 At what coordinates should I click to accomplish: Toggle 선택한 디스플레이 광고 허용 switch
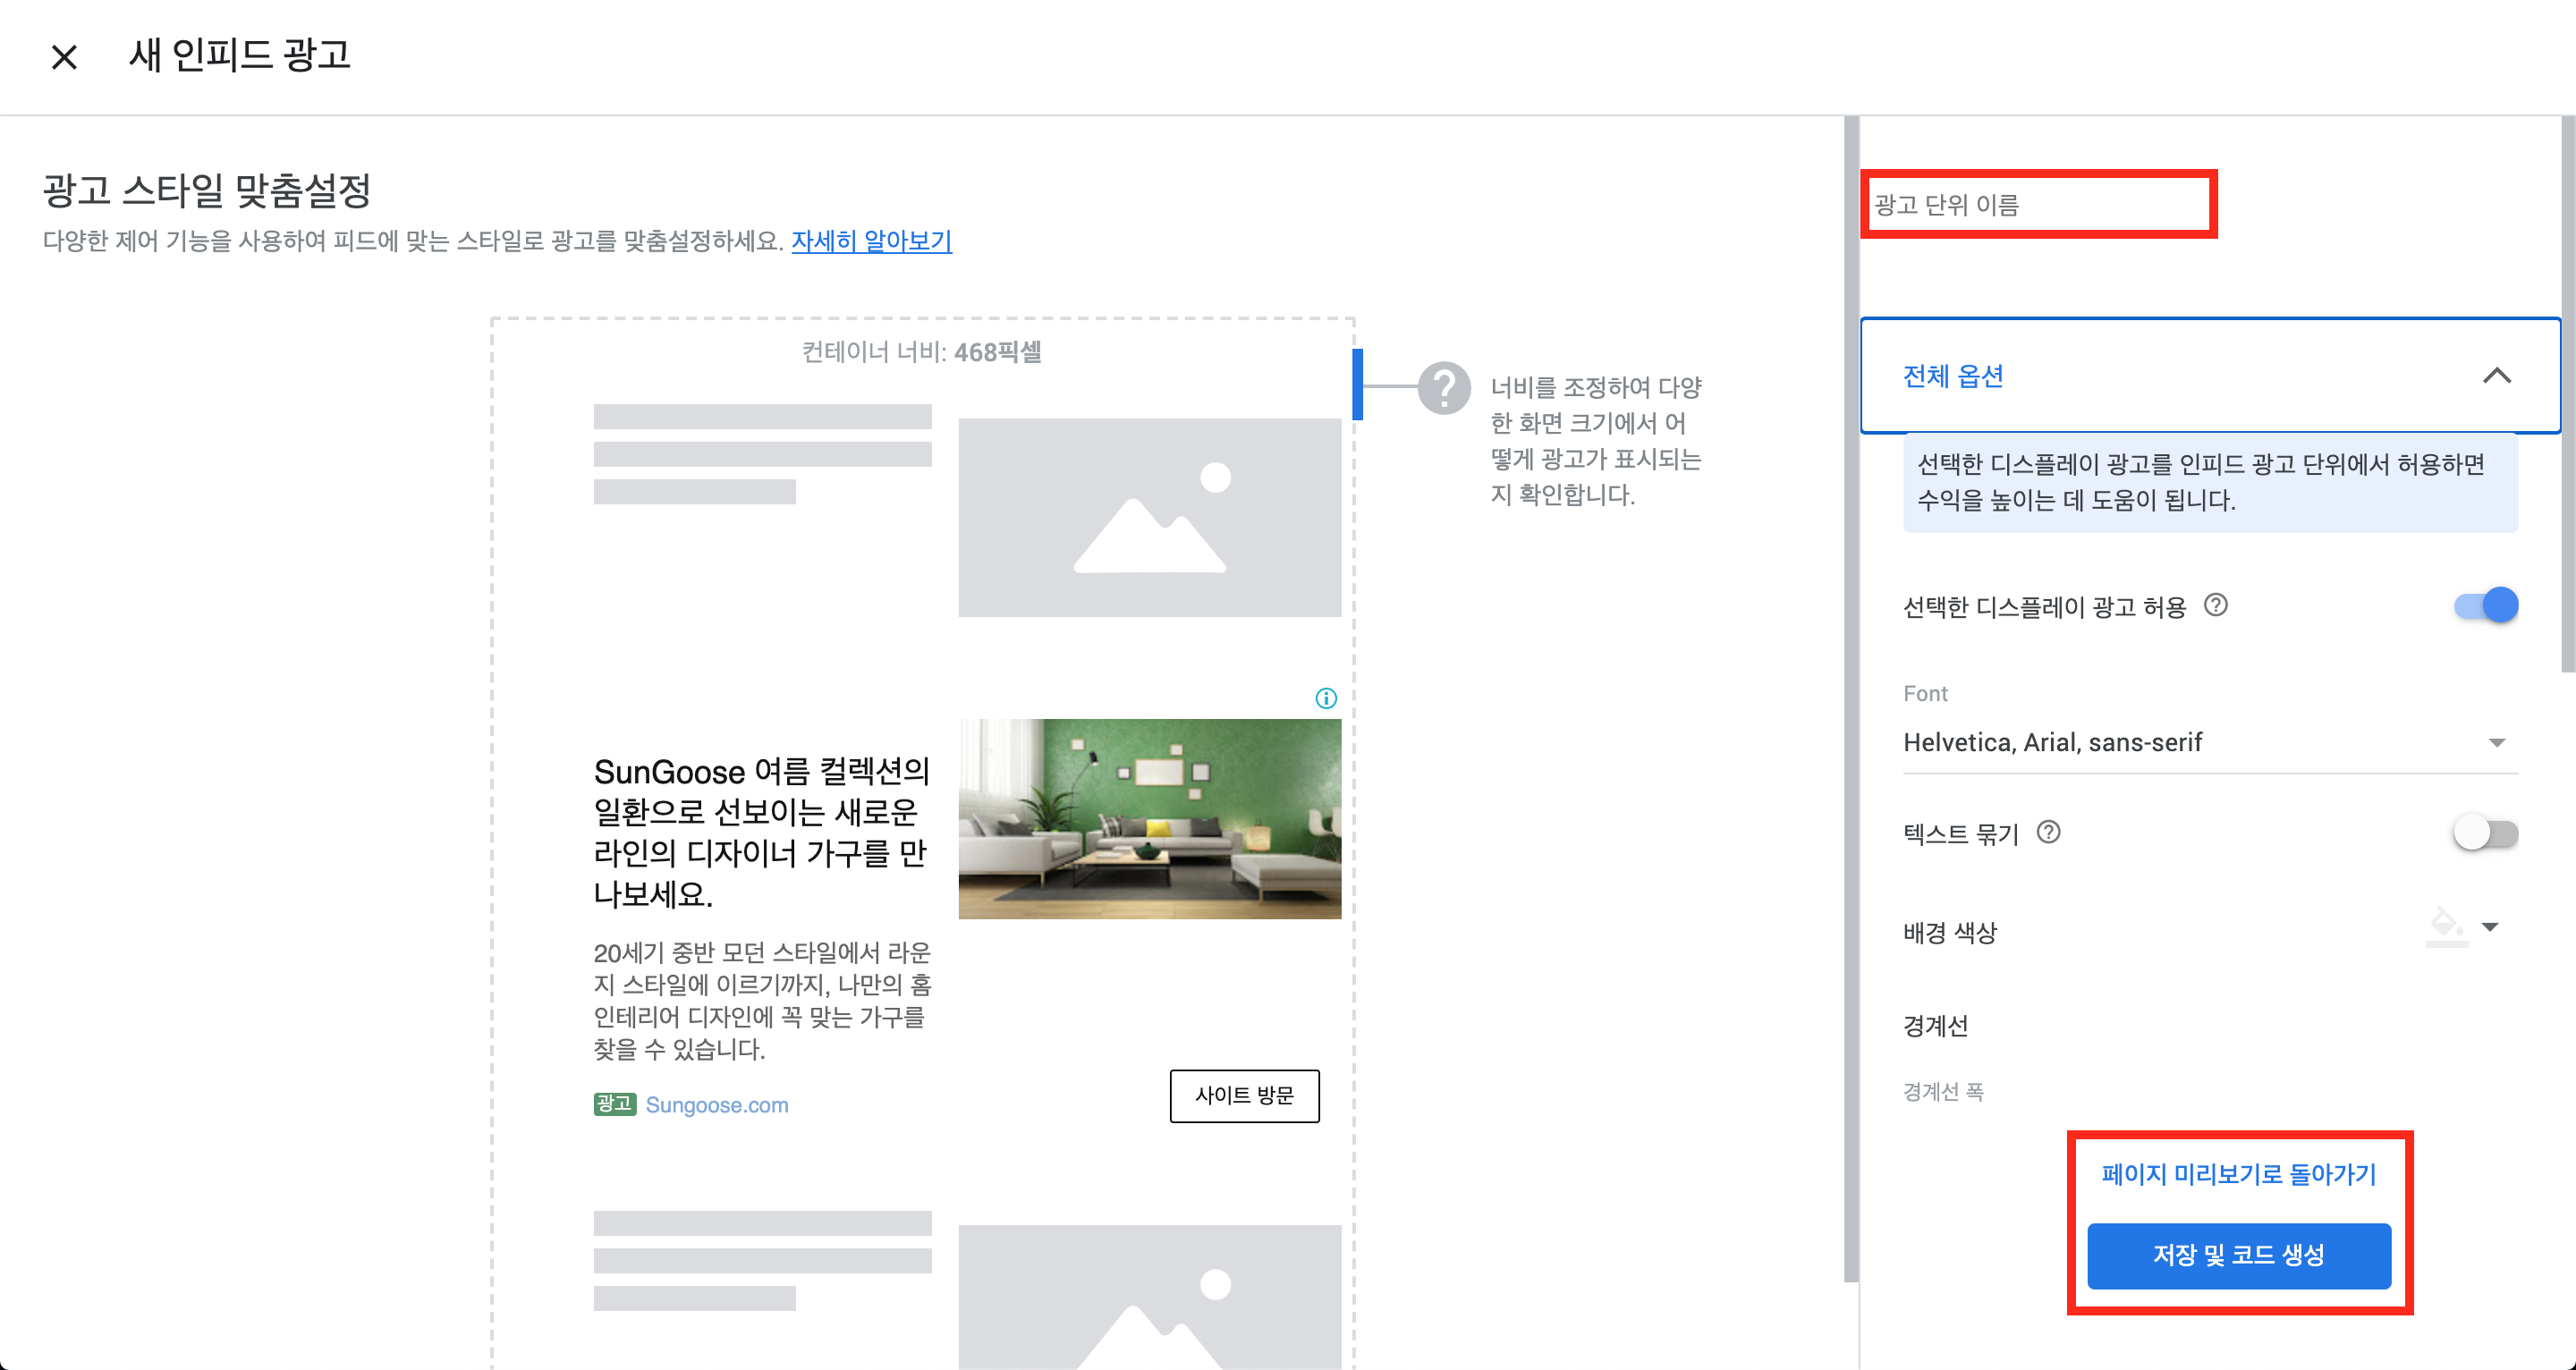pos(2485,606)
